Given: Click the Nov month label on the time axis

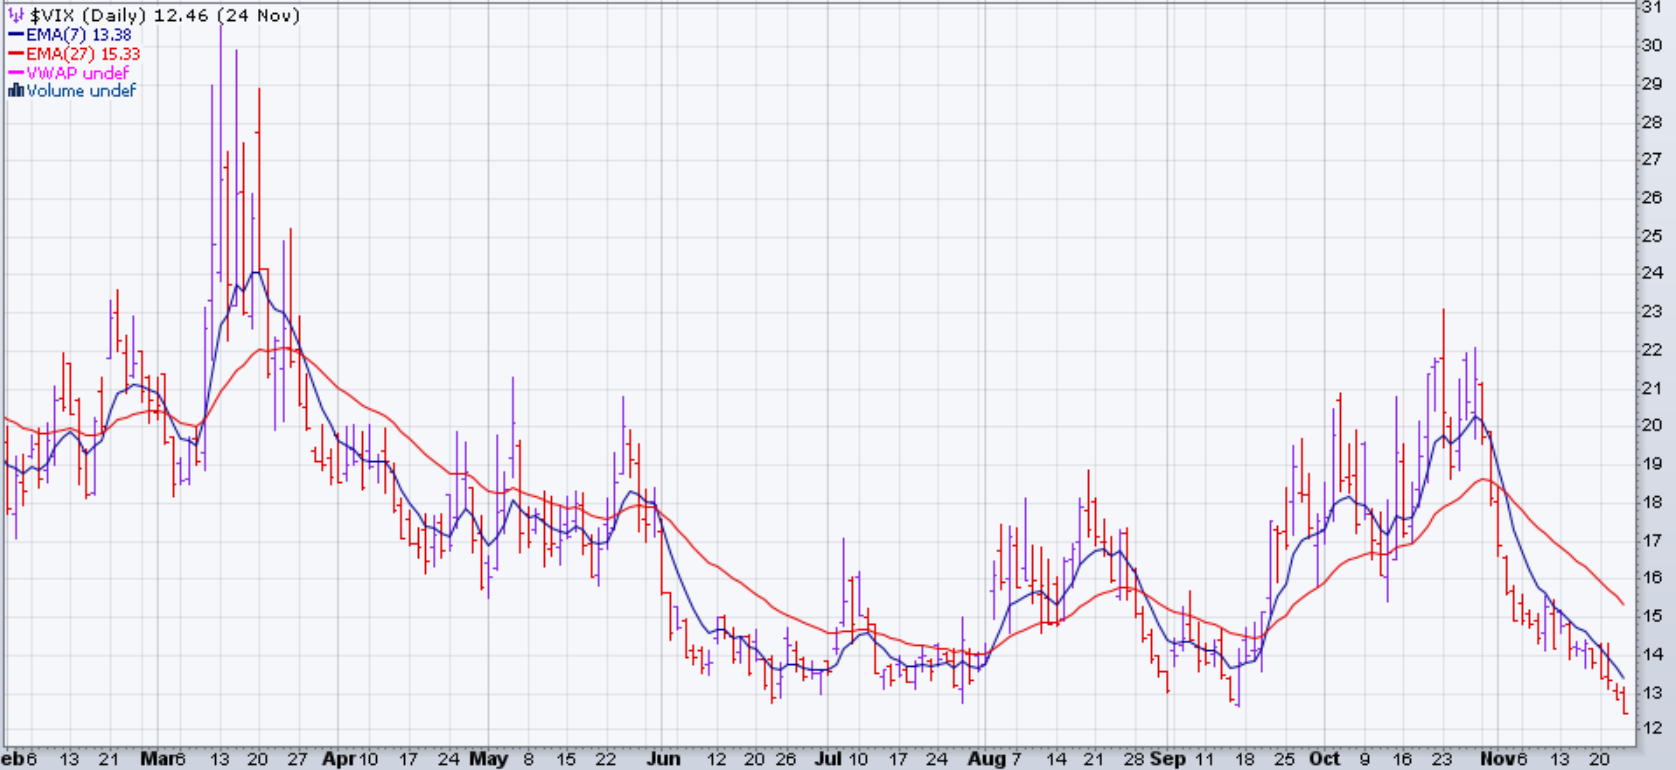Looking at the screenshot, I should click(x=1497, y=759).
